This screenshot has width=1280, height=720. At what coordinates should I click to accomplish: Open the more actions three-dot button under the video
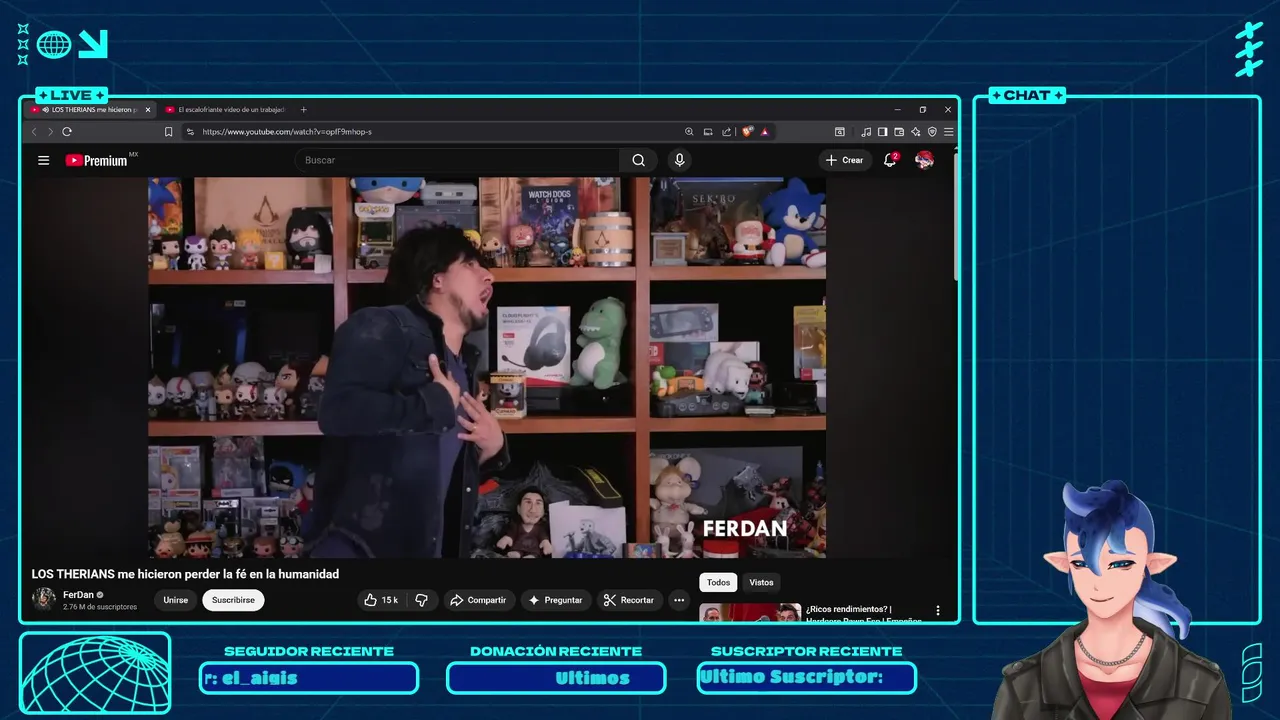[679, 600]
